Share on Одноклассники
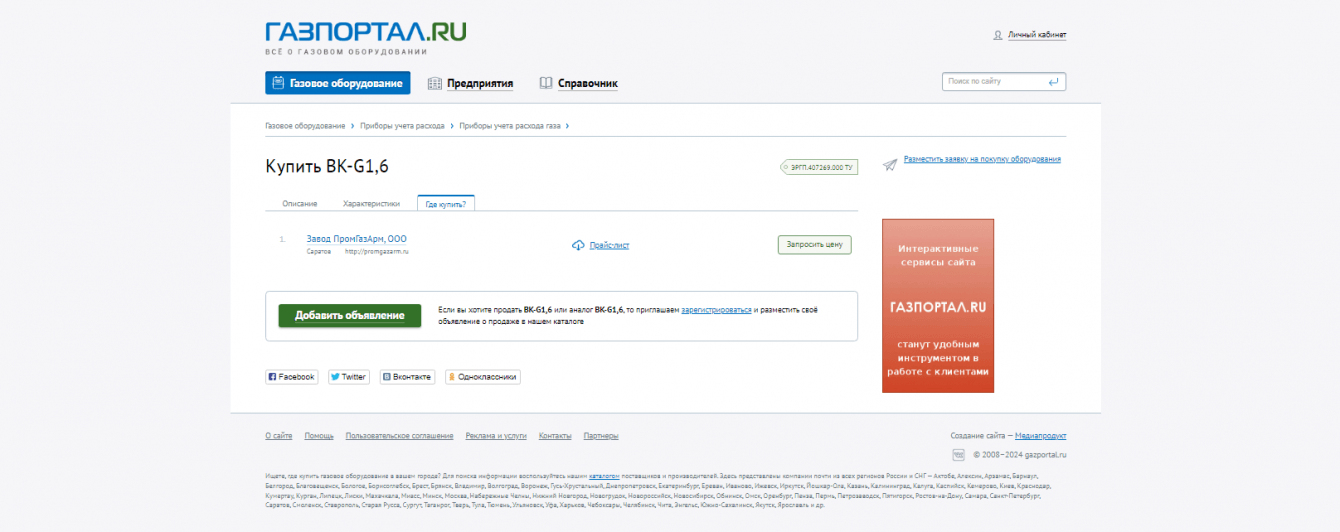The image size is (1340, 532). pyautogui.click(x=483, y=377)
